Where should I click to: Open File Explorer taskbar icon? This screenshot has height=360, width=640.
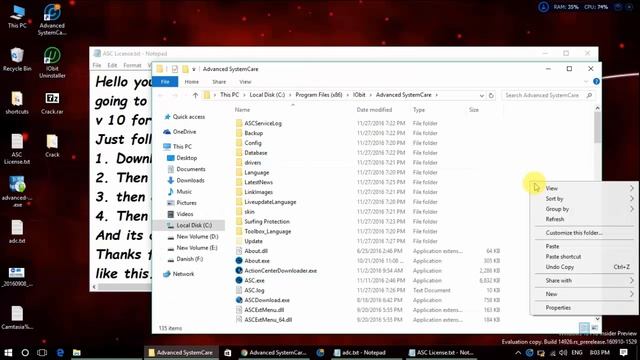77,352
